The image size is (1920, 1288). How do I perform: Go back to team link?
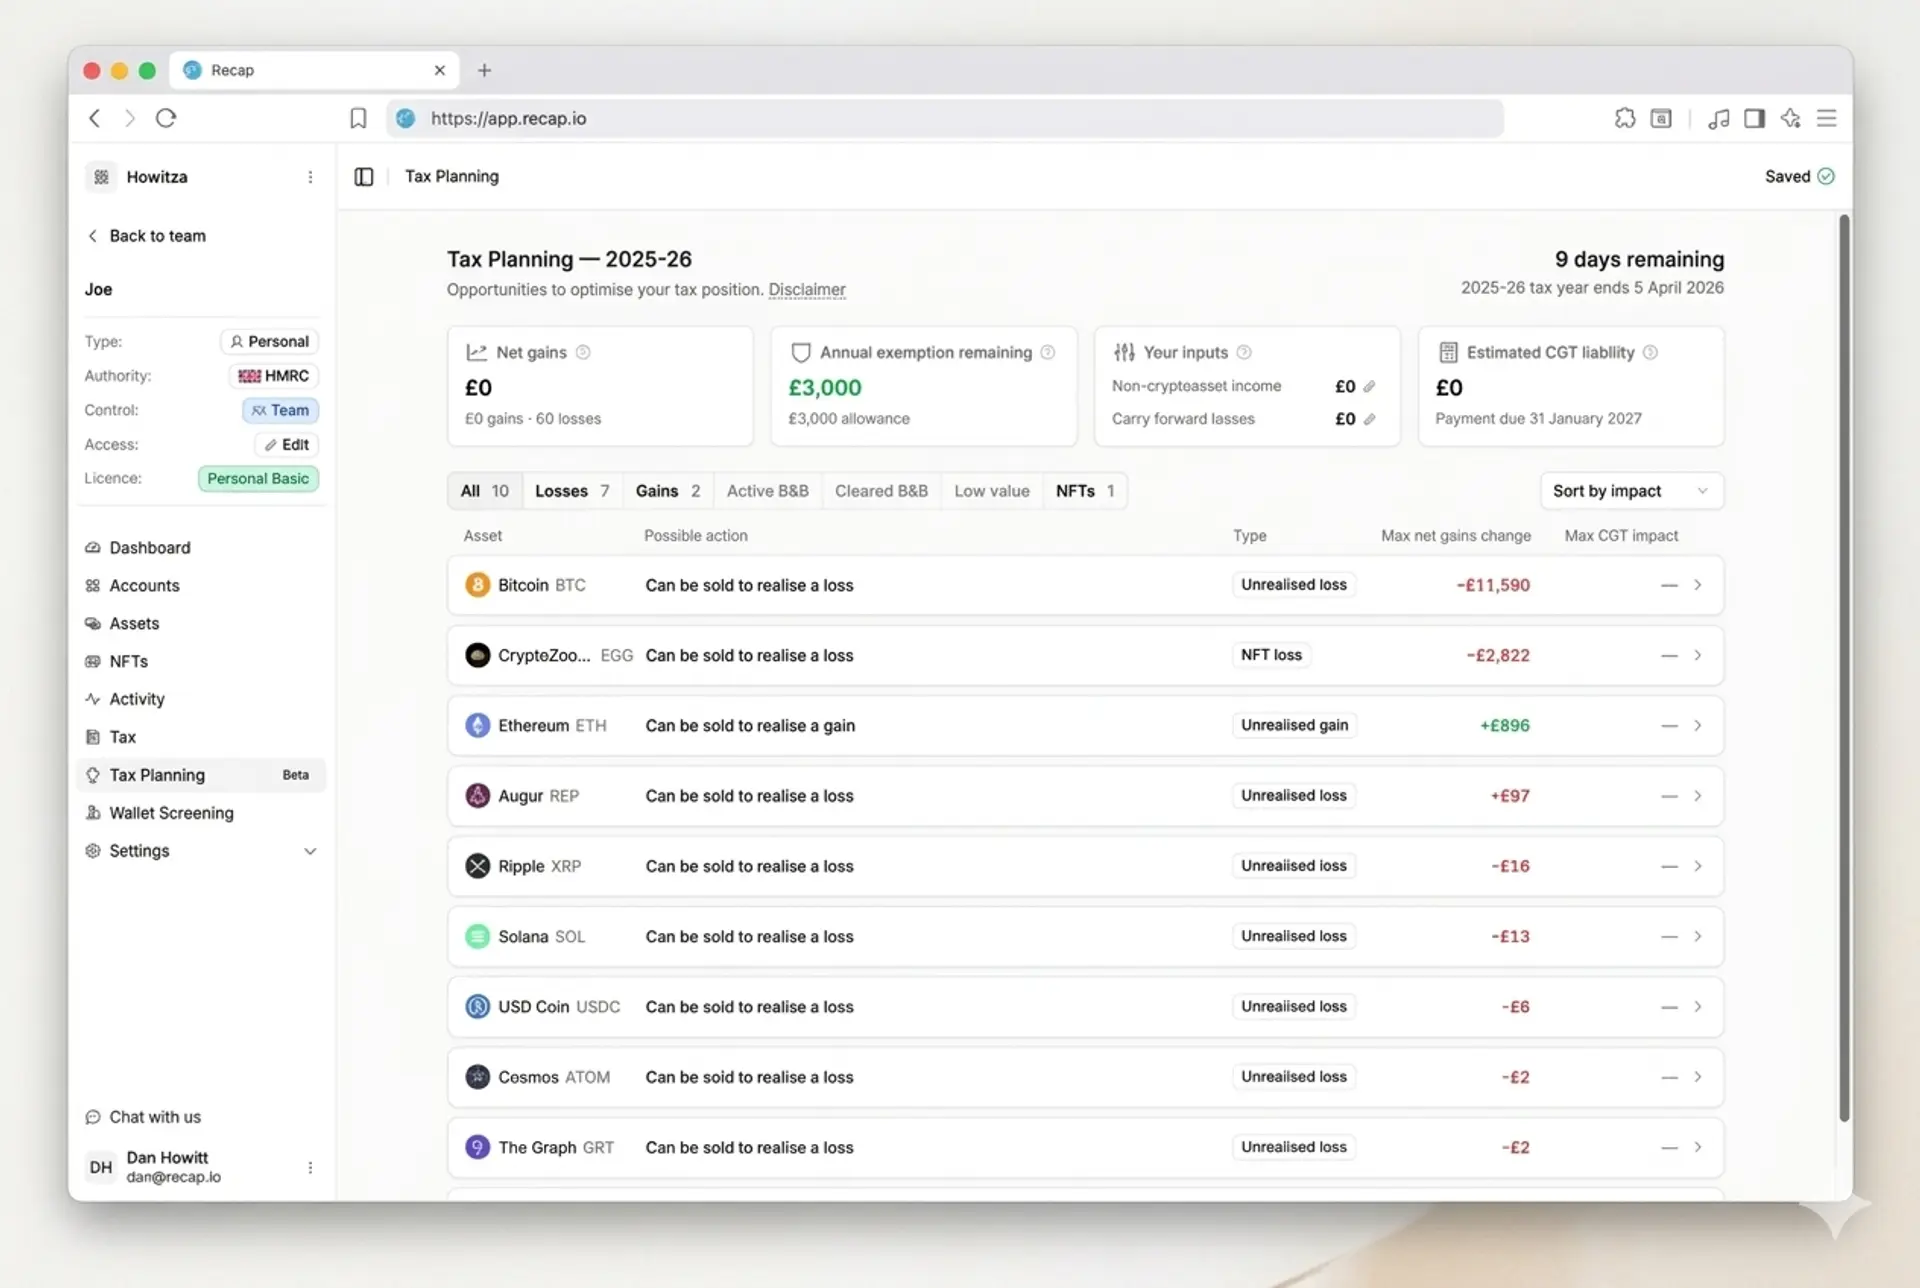pos(147,236)
